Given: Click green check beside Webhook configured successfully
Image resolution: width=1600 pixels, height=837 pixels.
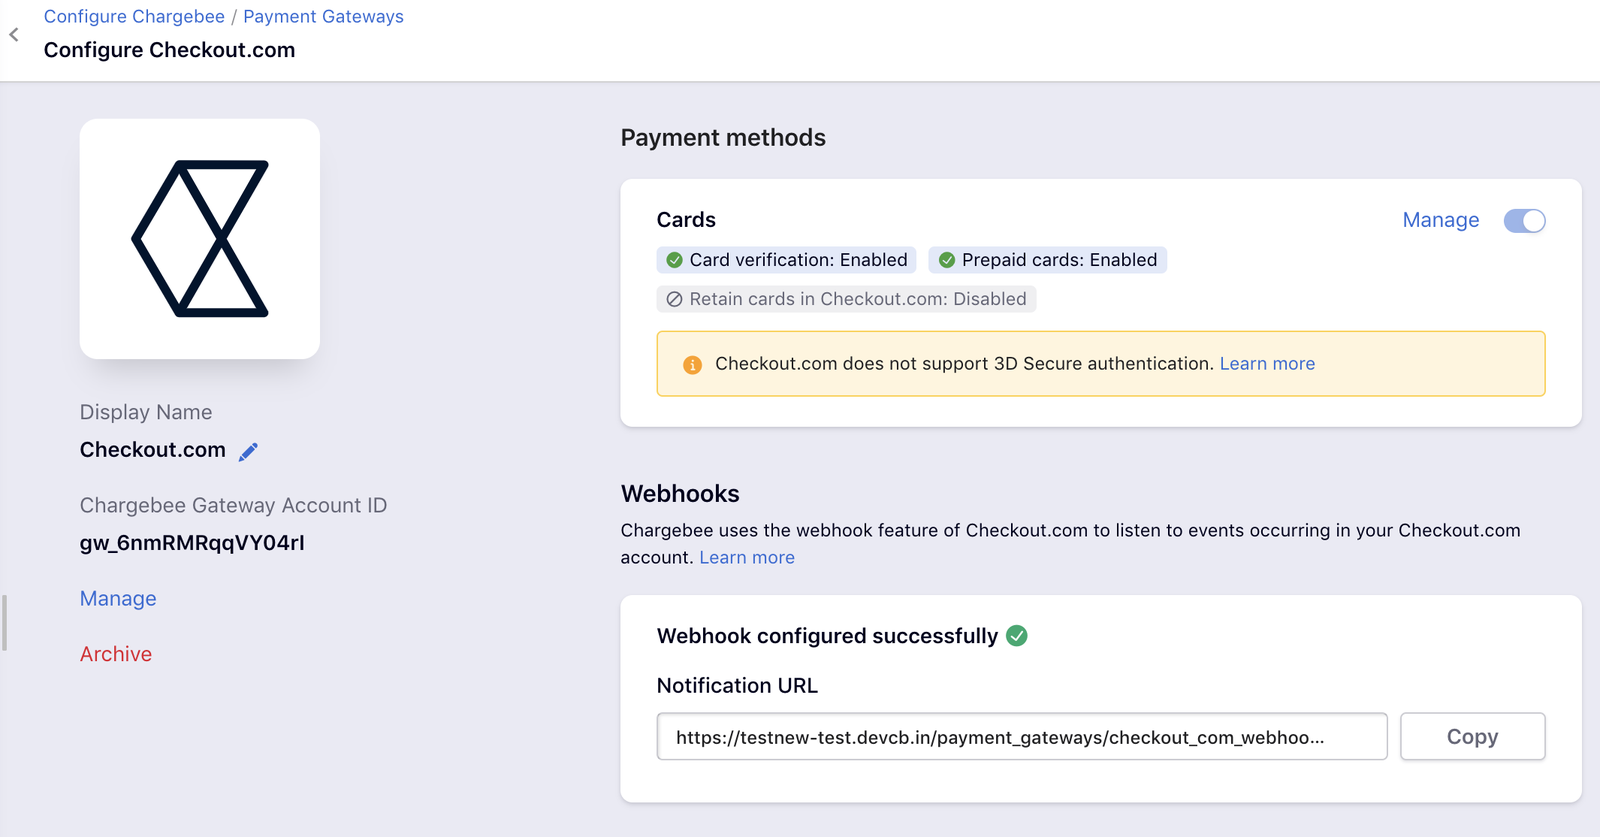Looking at the screenshot, I should pyautogui.click(x=1017, y=636).
